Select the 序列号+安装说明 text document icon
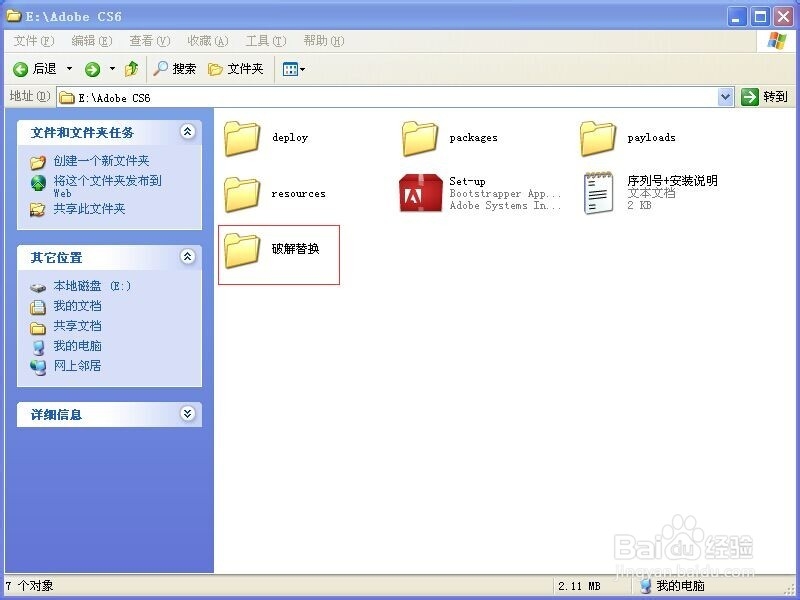800x600 pixels. coord(598,193)
